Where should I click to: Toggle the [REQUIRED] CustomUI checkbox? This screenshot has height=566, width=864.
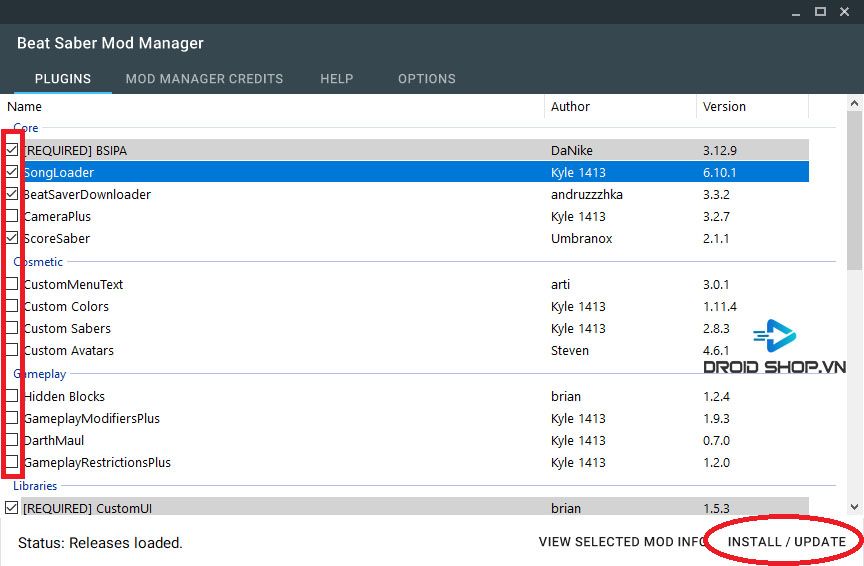(12, 508)
